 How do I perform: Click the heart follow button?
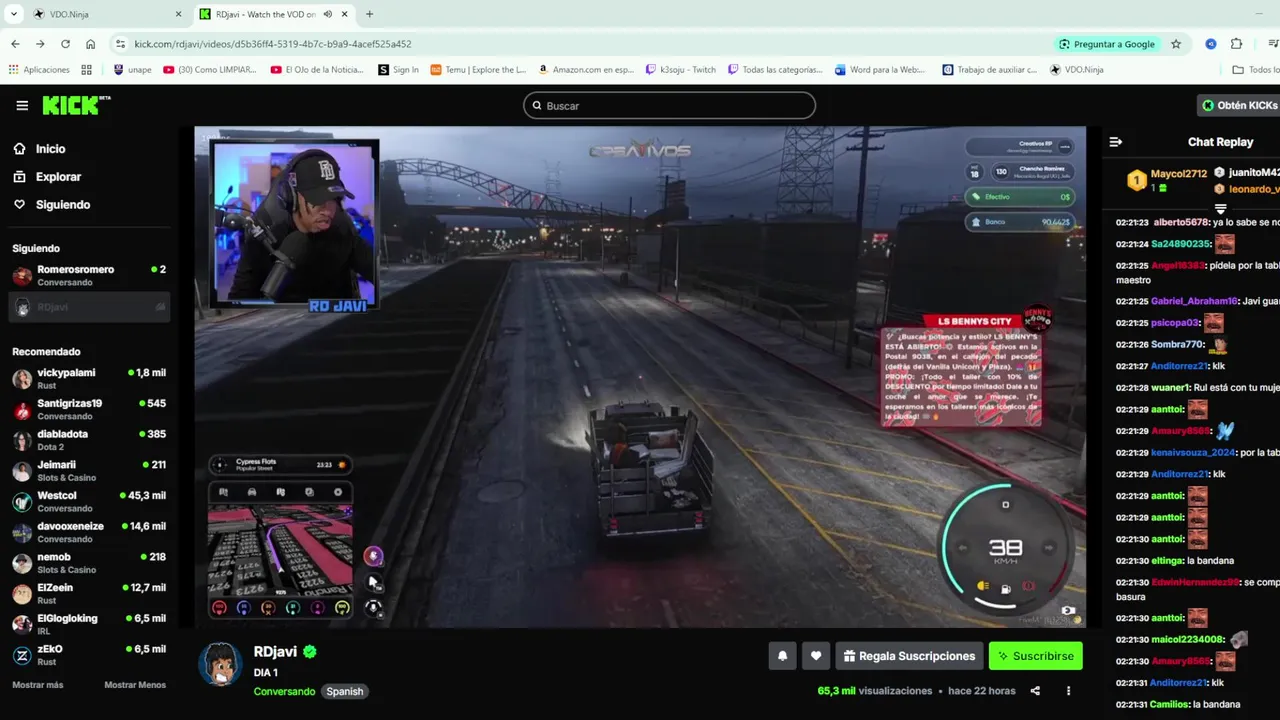[816, 656]
